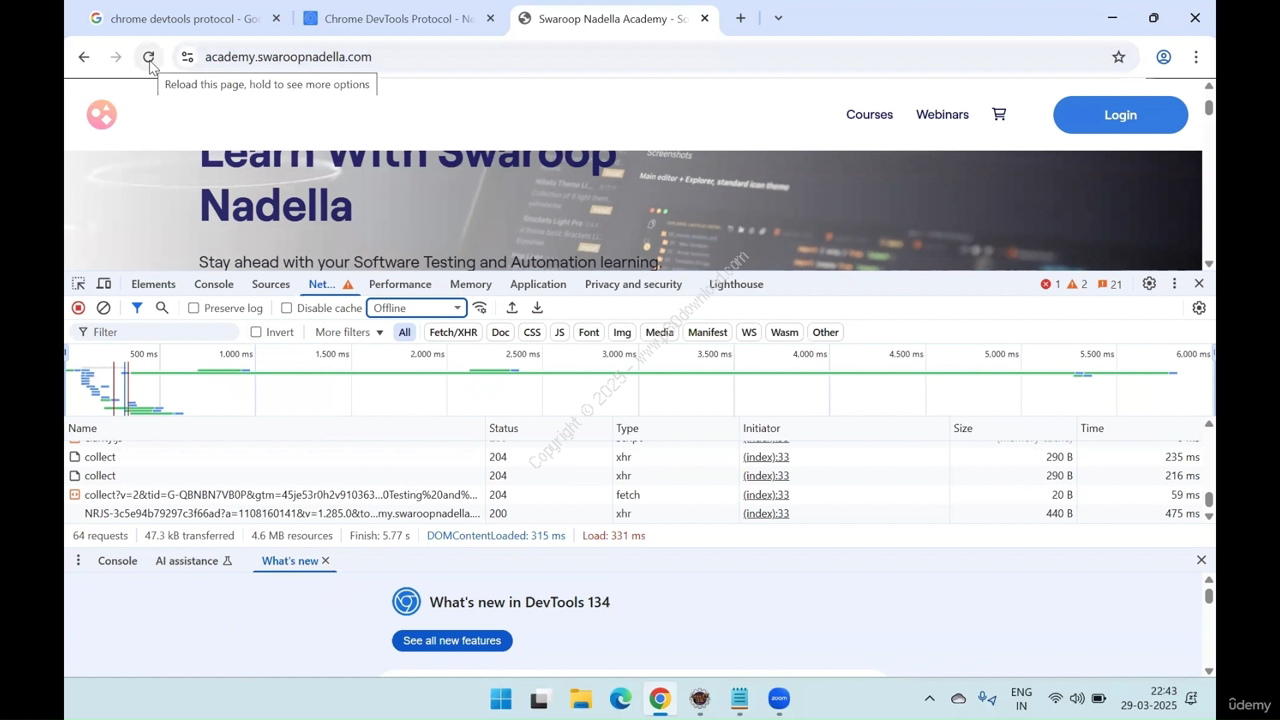
Task: Close the DevTools panel
Action: (x=1199, y=284)
